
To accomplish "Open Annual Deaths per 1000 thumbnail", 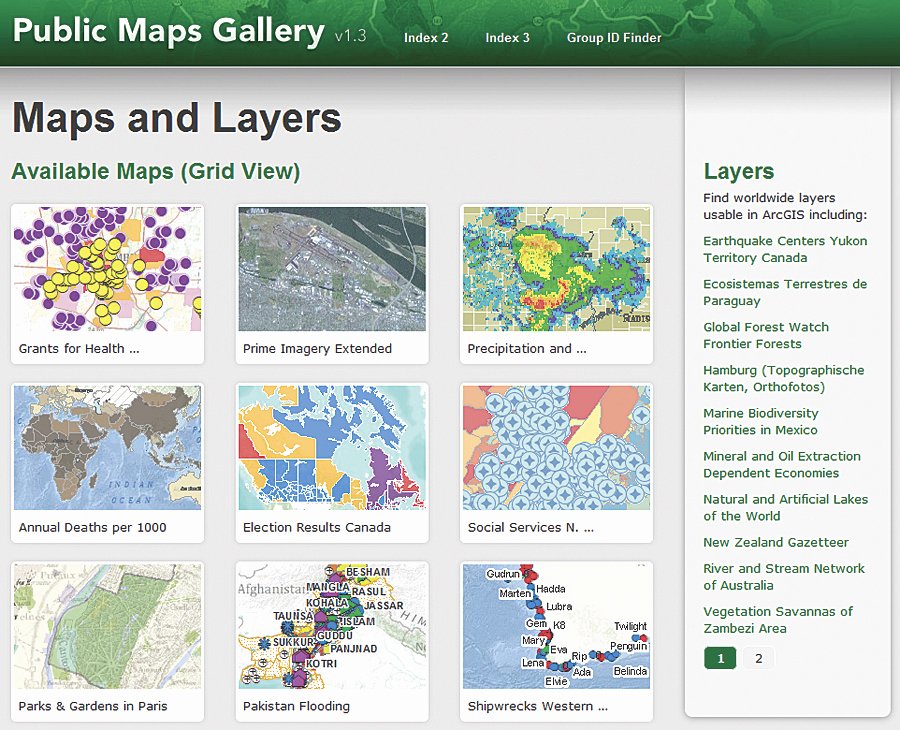I will coord(107,448).
